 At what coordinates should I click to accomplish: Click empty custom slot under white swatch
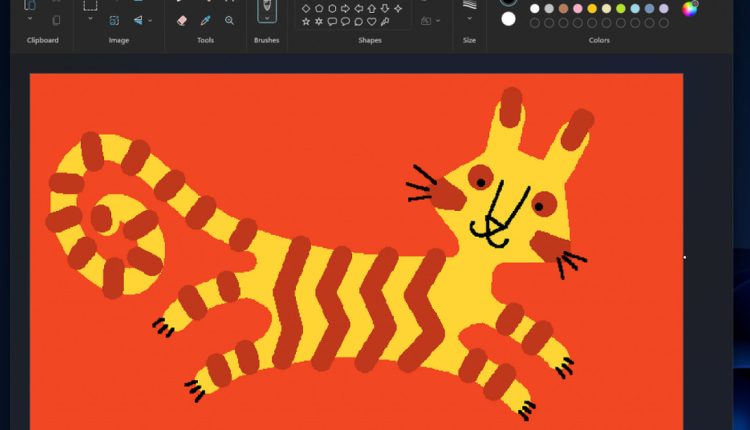535,23
